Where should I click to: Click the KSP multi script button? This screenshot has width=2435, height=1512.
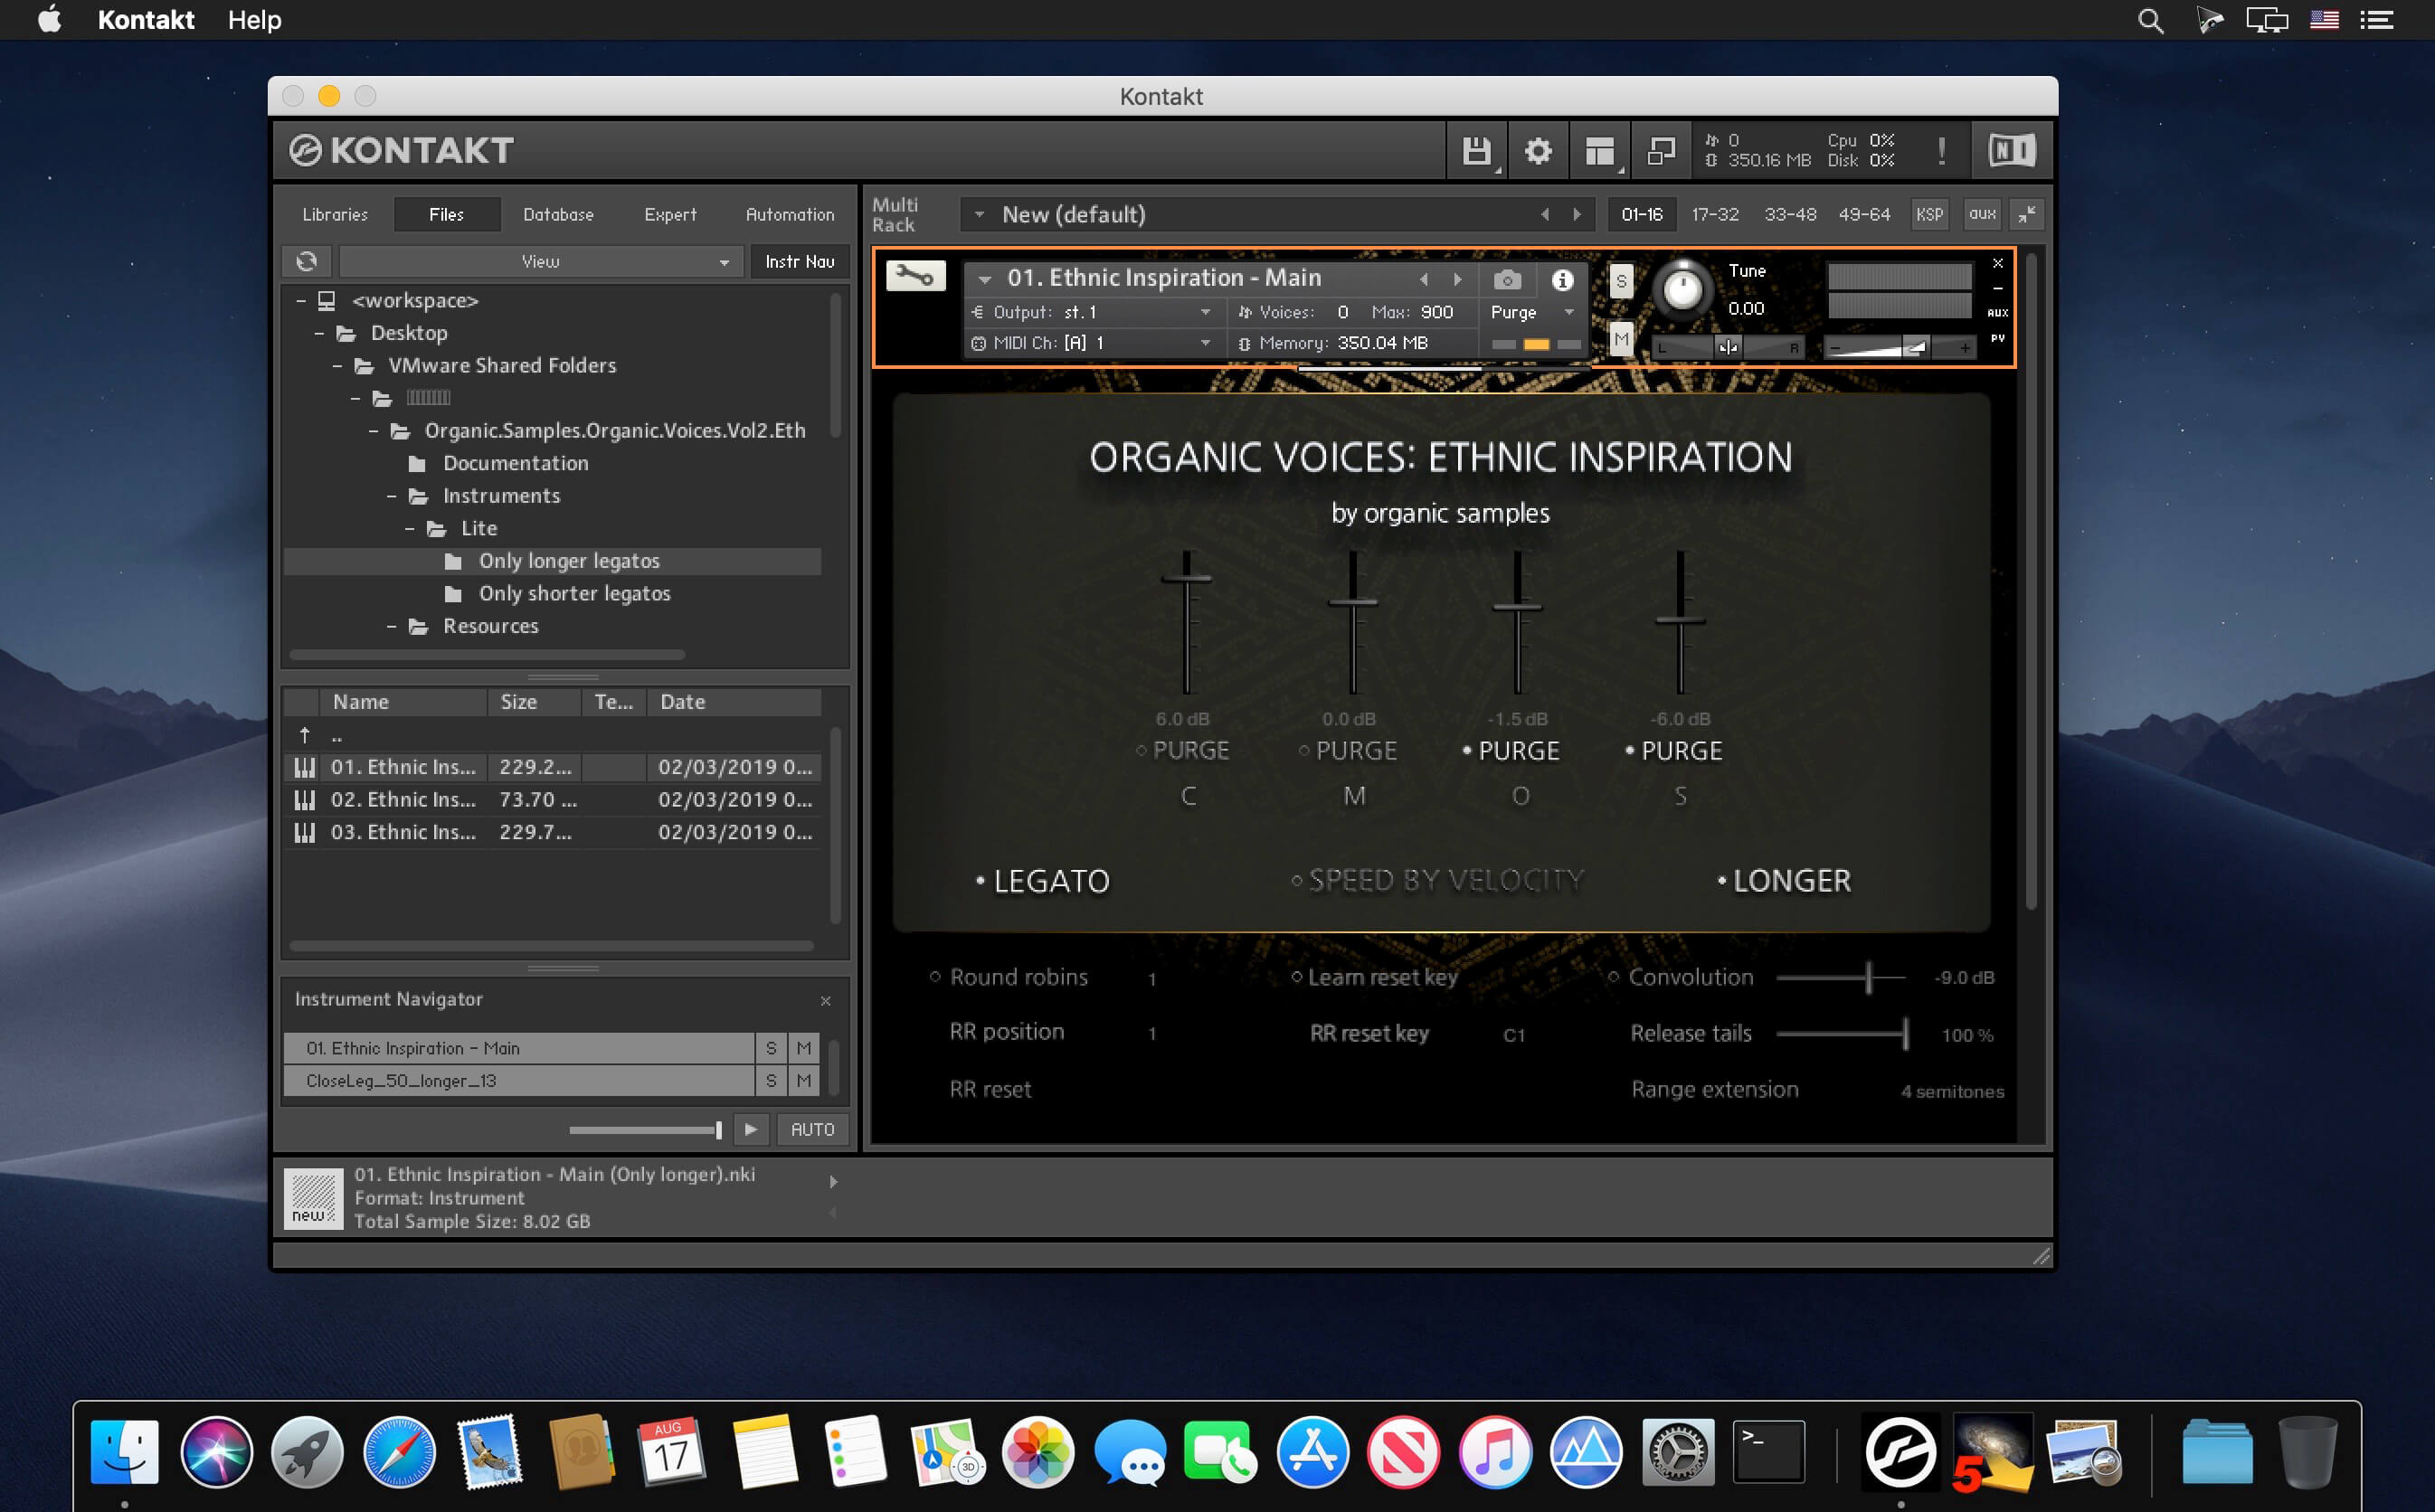1929,214
